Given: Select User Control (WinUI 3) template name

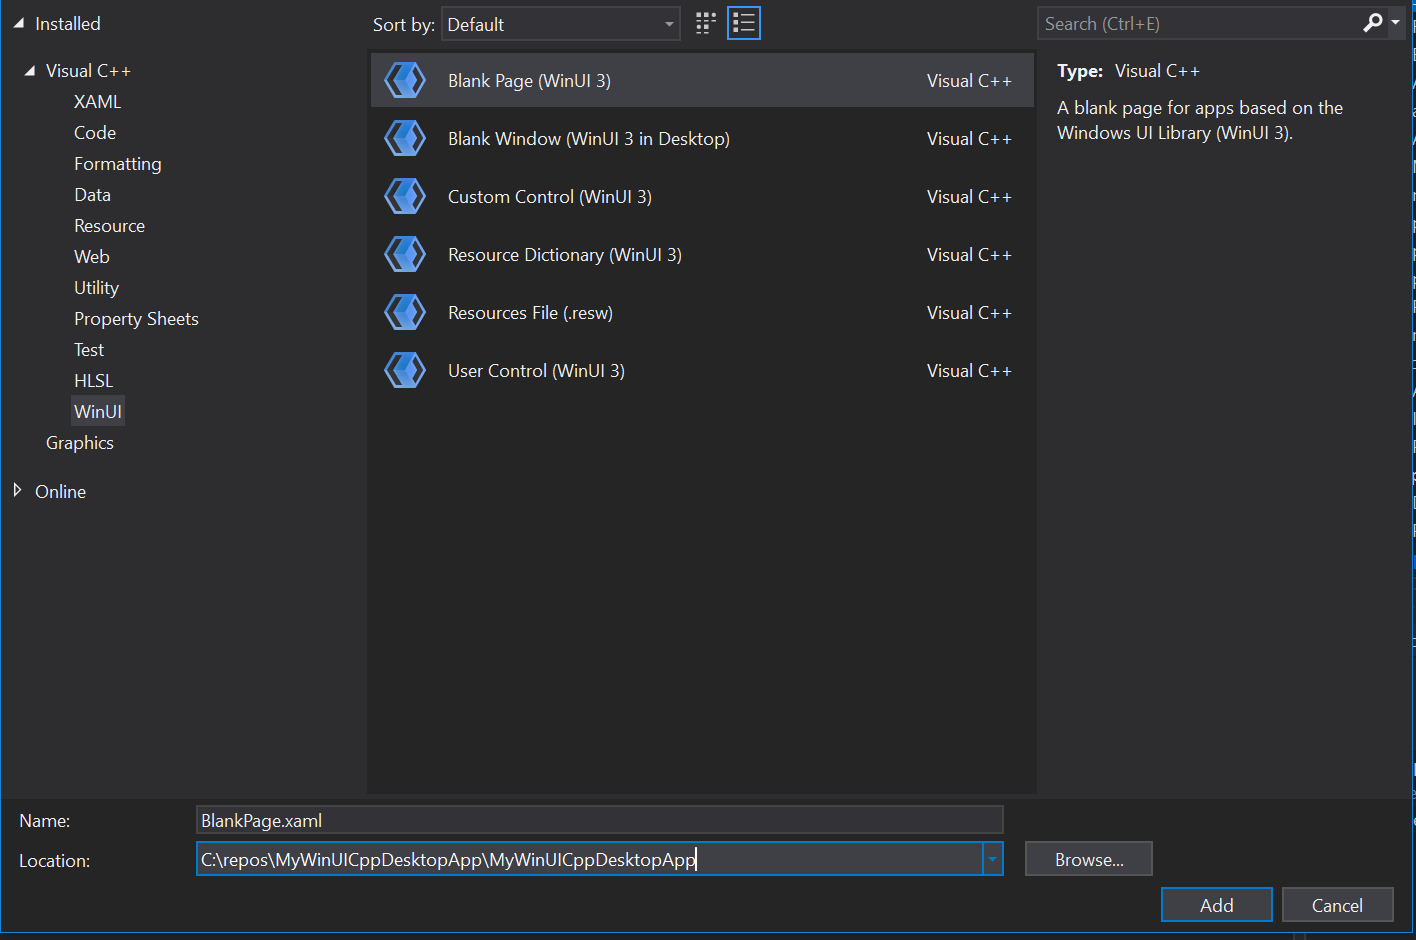Looking at the screenshot, I should click(x=536, y=371).
